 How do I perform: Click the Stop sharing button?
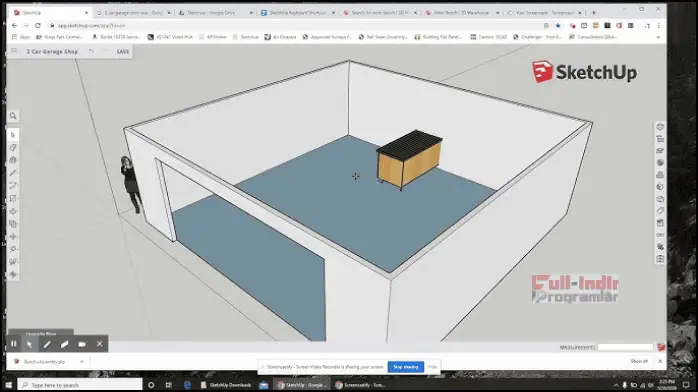coord(406,367)
